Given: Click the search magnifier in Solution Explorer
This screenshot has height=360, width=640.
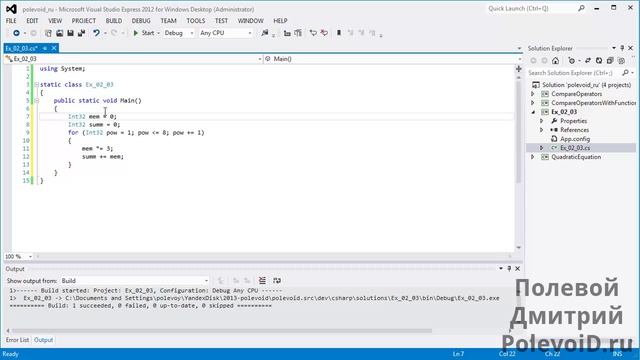Looking at the screenshot, I should (625, 73).
